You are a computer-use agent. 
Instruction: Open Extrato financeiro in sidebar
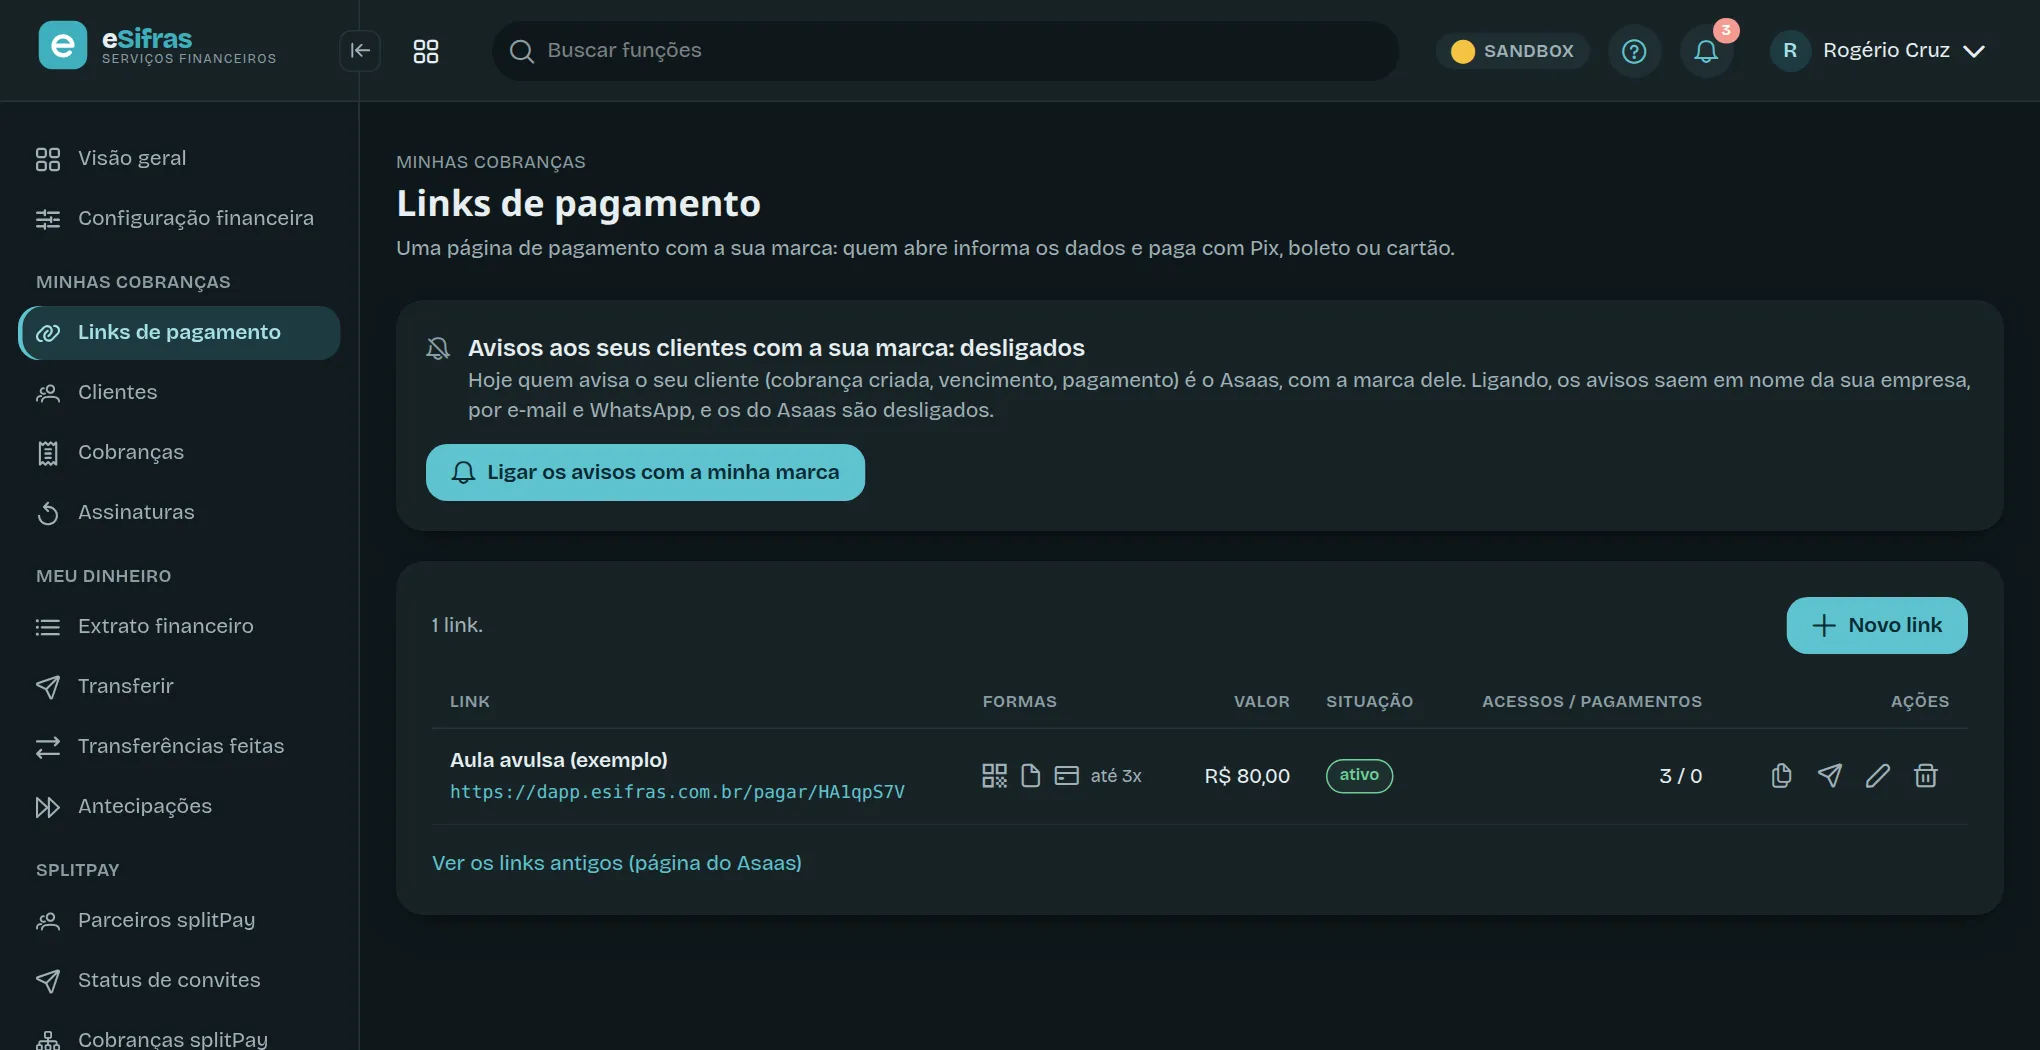pyautogui.click(x=179, y=627)
